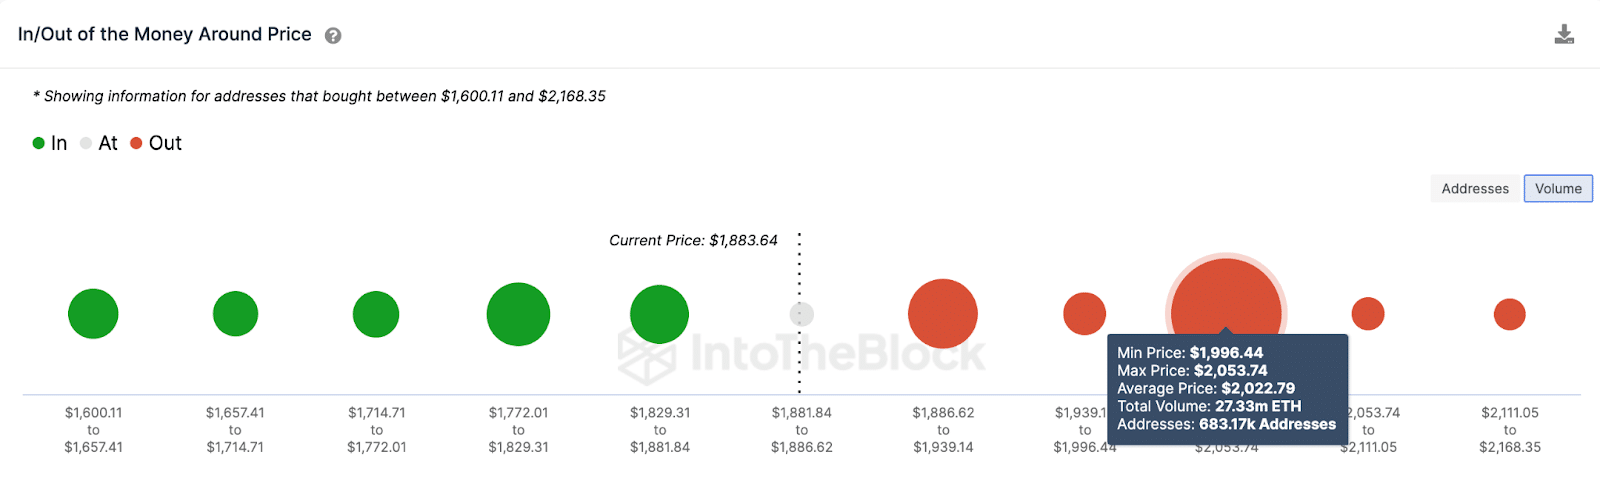
Task: Toggle the red Out legend item
Action: 156,143
